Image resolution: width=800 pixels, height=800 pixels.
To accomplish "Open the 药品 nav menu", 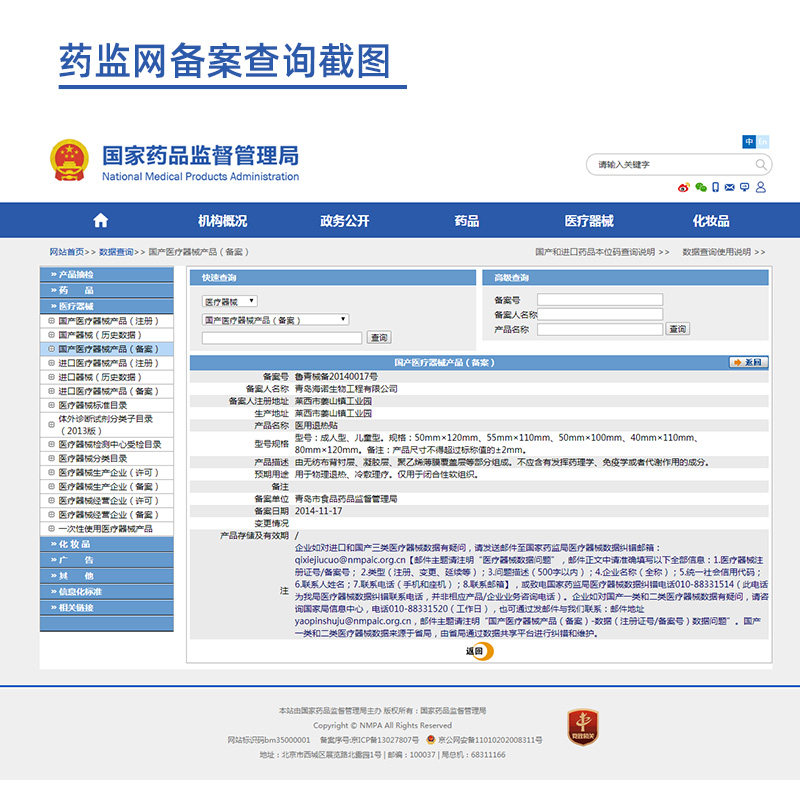I will [x=467, y=220].
